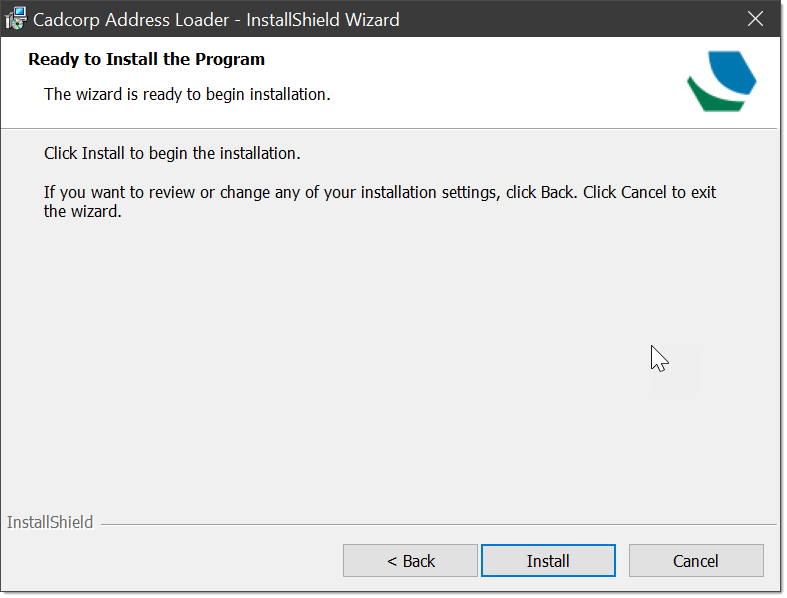Screen dimensions: 787x598
Task: Click the white header banner left of the logo
Action: 351,82
